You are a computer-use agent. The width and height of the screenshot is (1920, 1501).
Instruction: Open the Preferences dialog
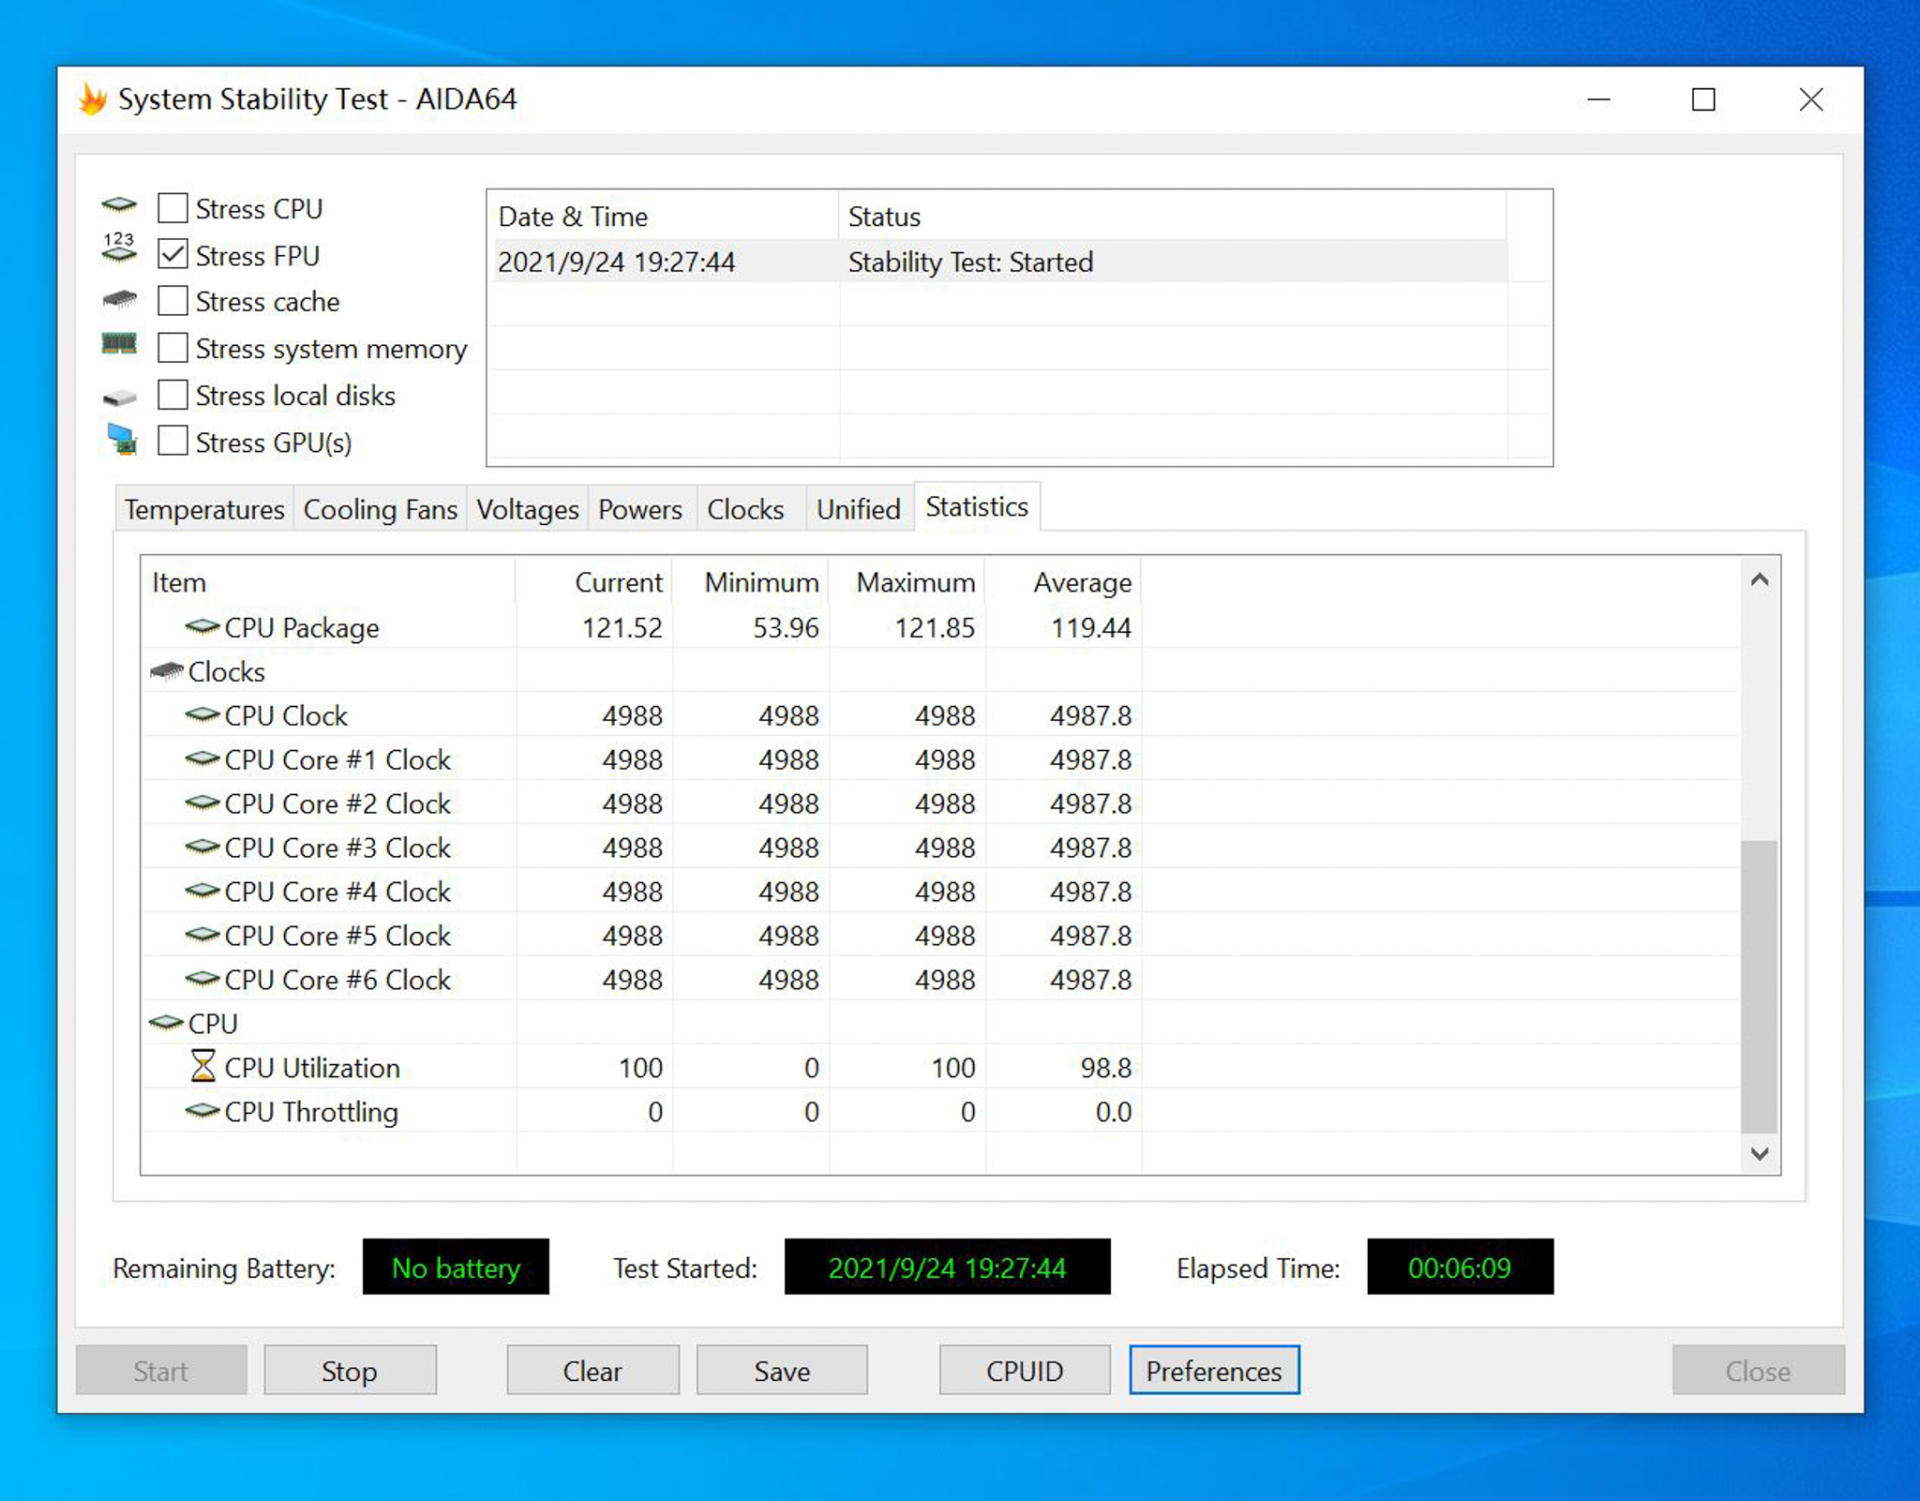coord(1213,1370)
